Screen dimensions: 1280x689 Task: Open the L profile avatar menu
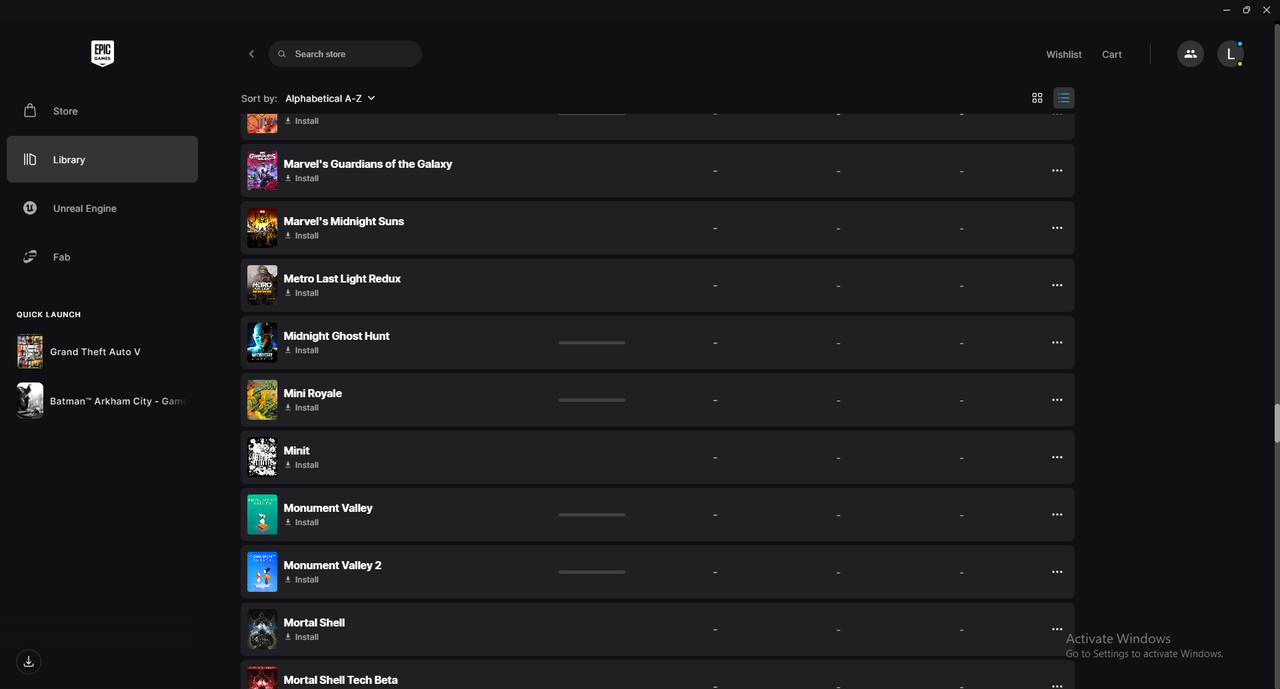click(x=1230, y=54)
